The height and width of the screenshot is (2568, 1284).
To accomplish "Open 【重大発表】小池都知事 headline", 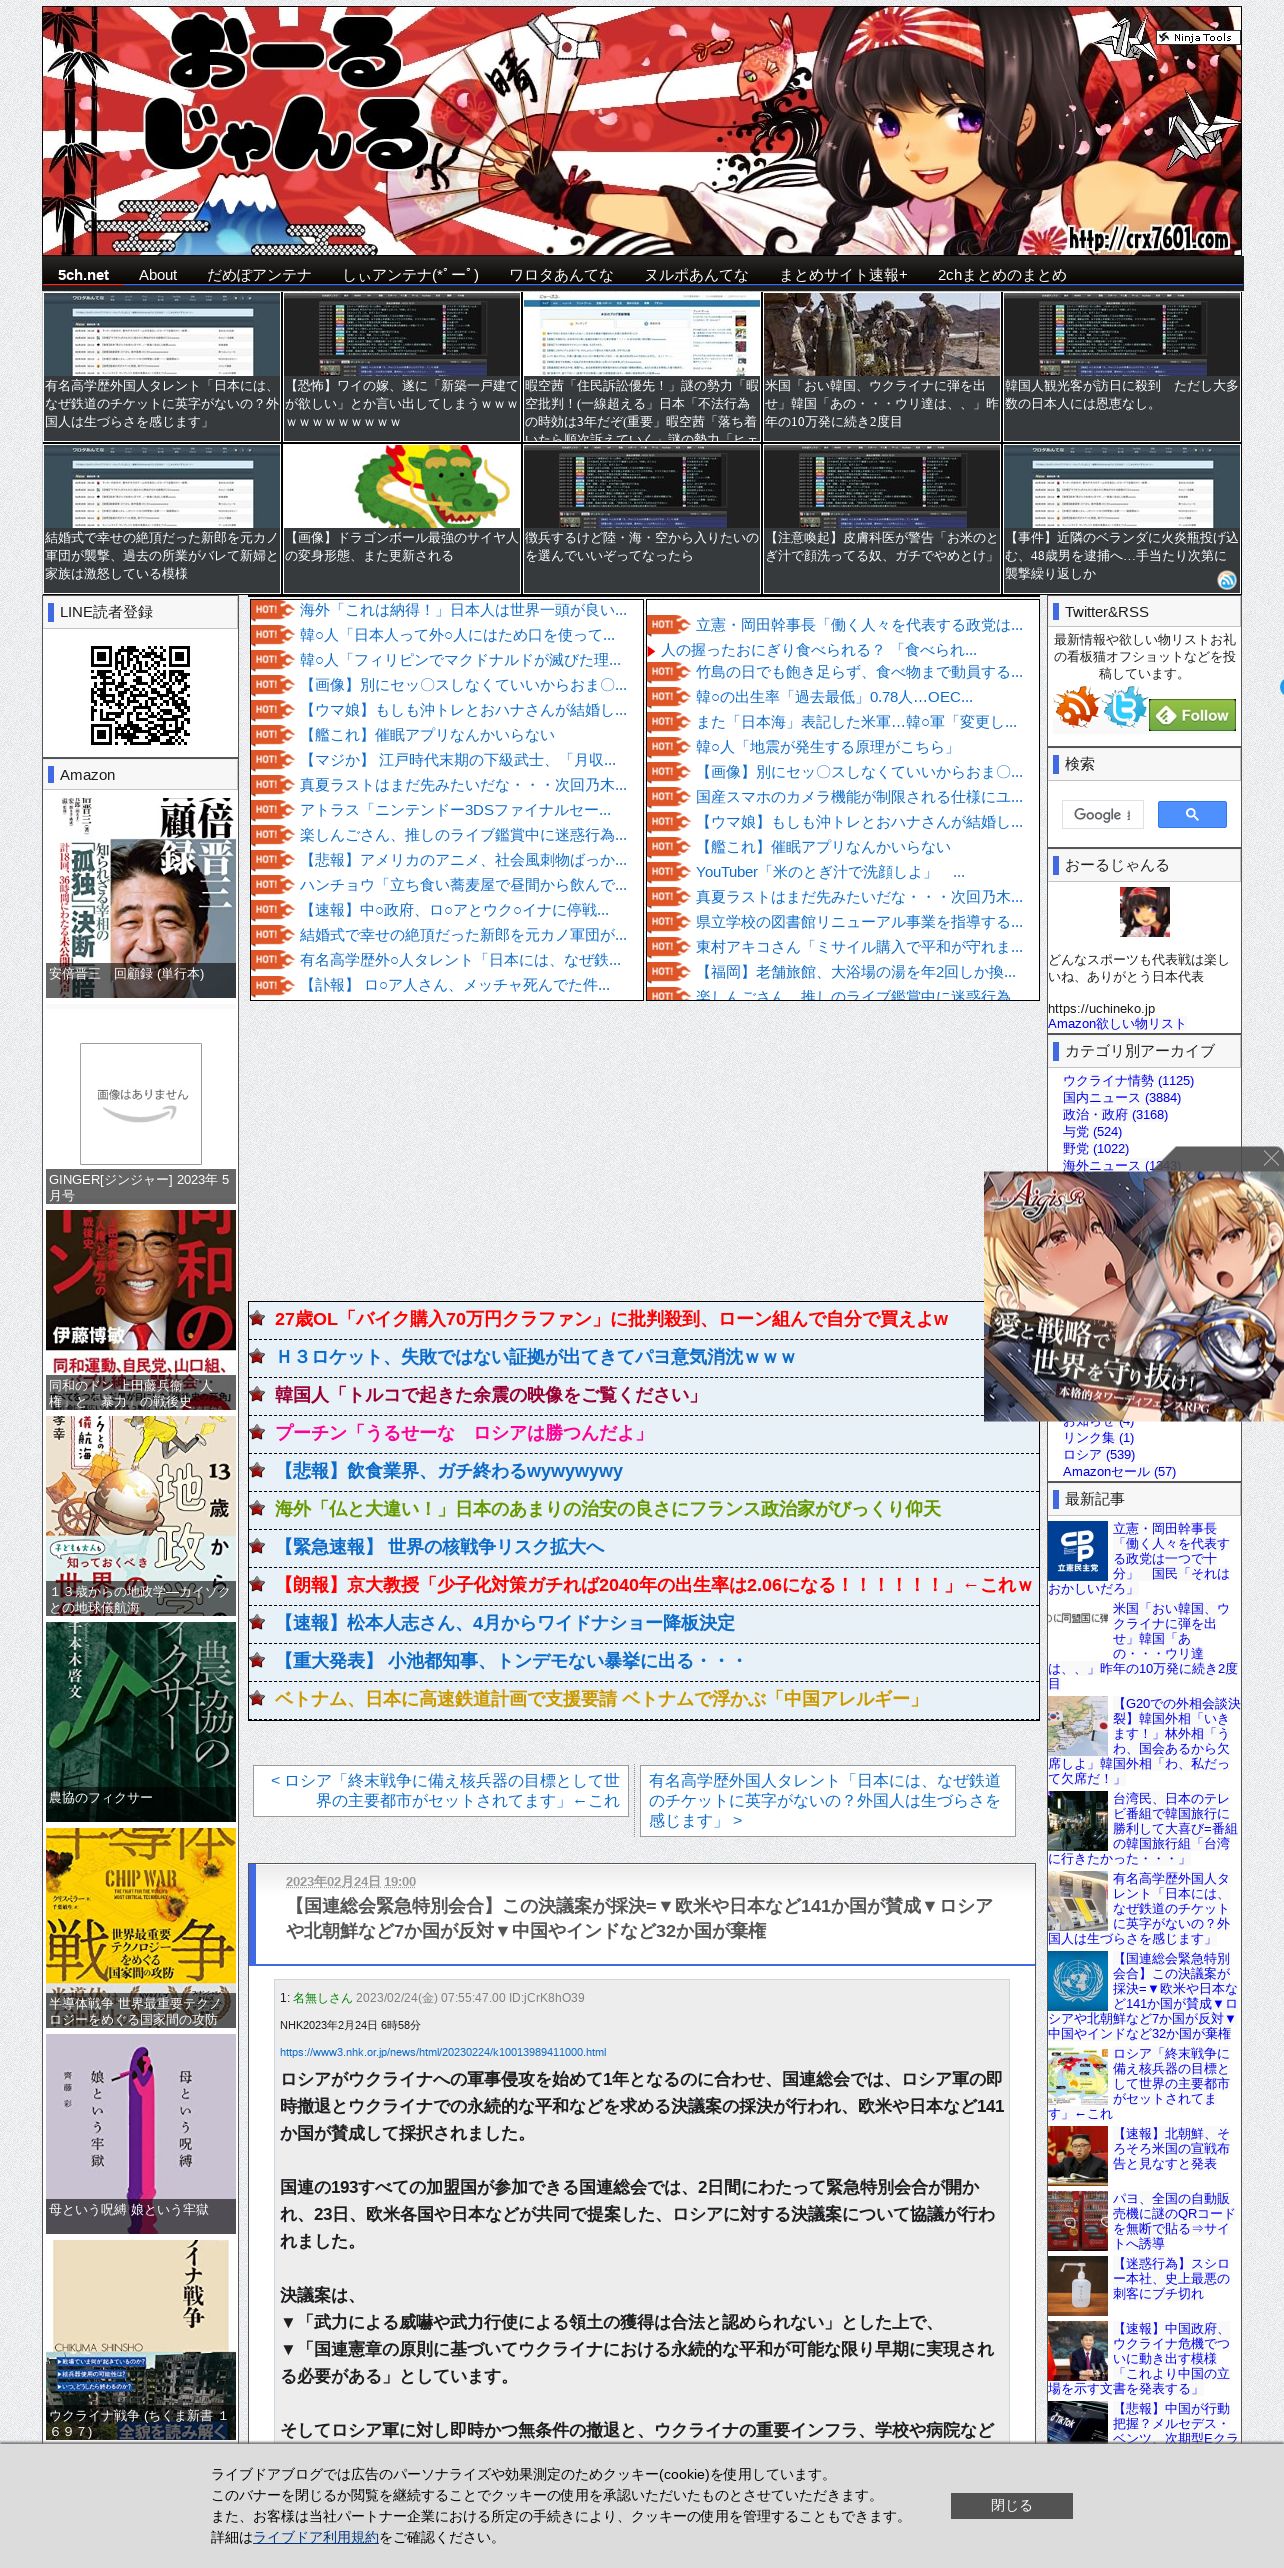I will click(x=510, y=1661).
